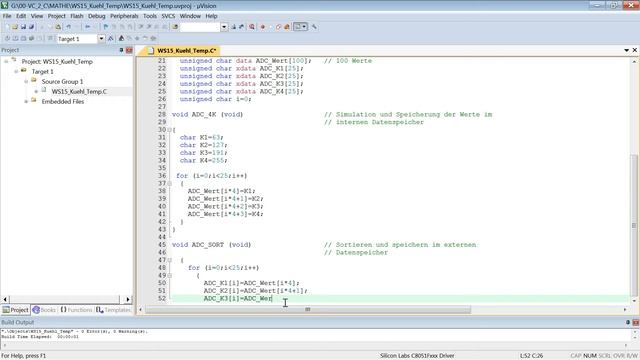Click the Kill All Breakpoints icon

(287, 27)
